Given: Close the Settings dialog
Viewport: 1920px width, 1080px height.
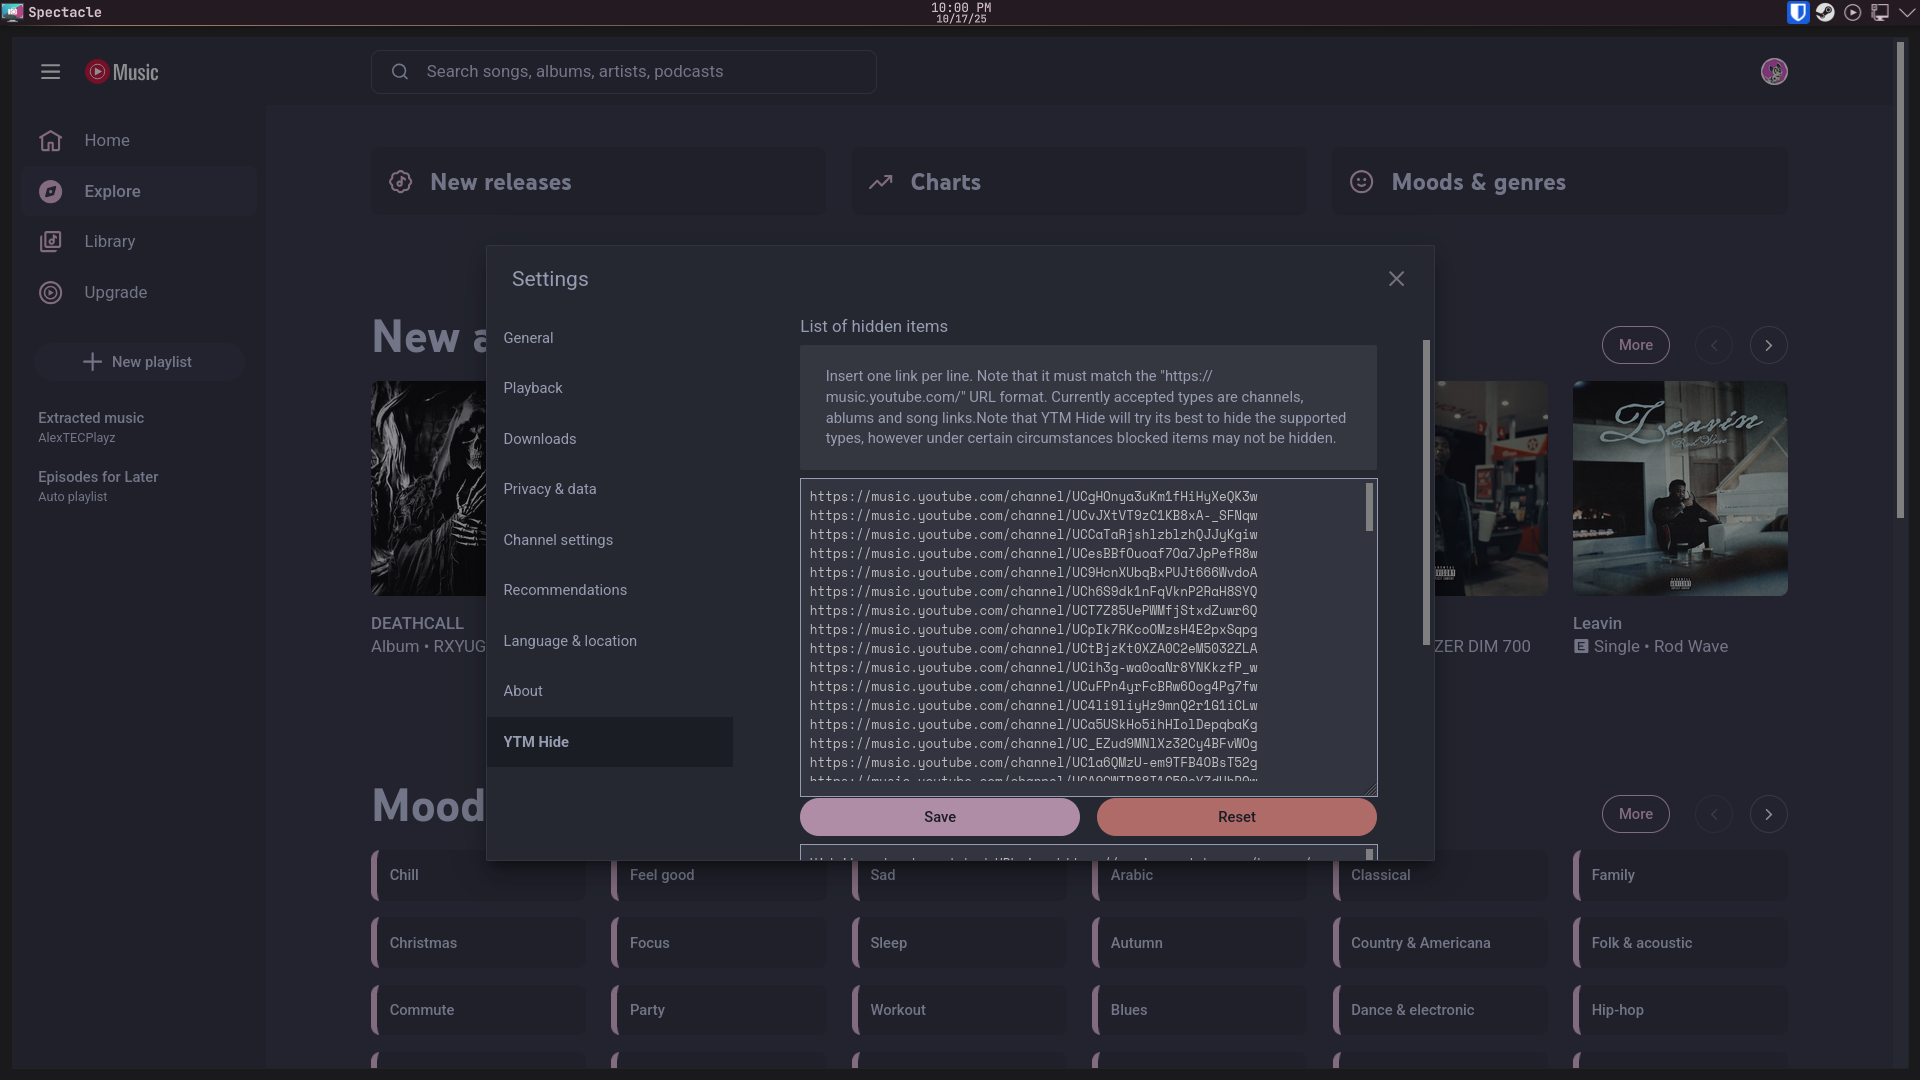Looking at the screenshot, I should (x=1396, y=279).
